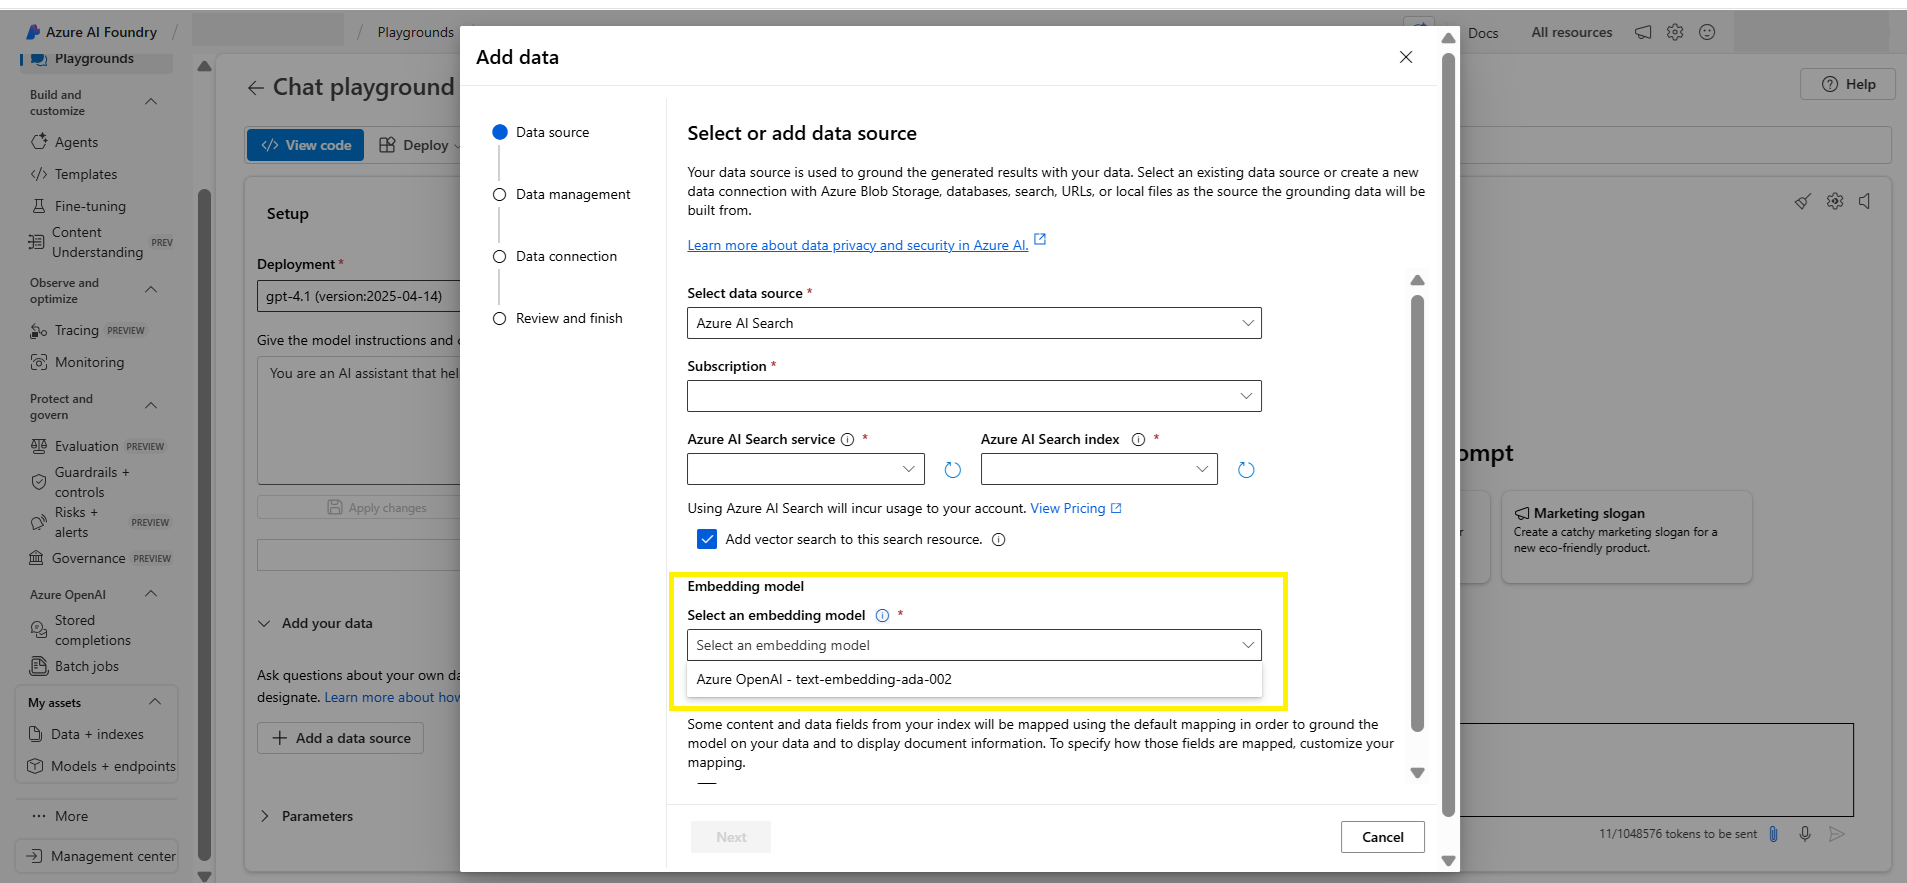Collapse the Azure OpenAI sidebar section
The width and height of the screenshot is (1907, 883).
tap(151, 594)
